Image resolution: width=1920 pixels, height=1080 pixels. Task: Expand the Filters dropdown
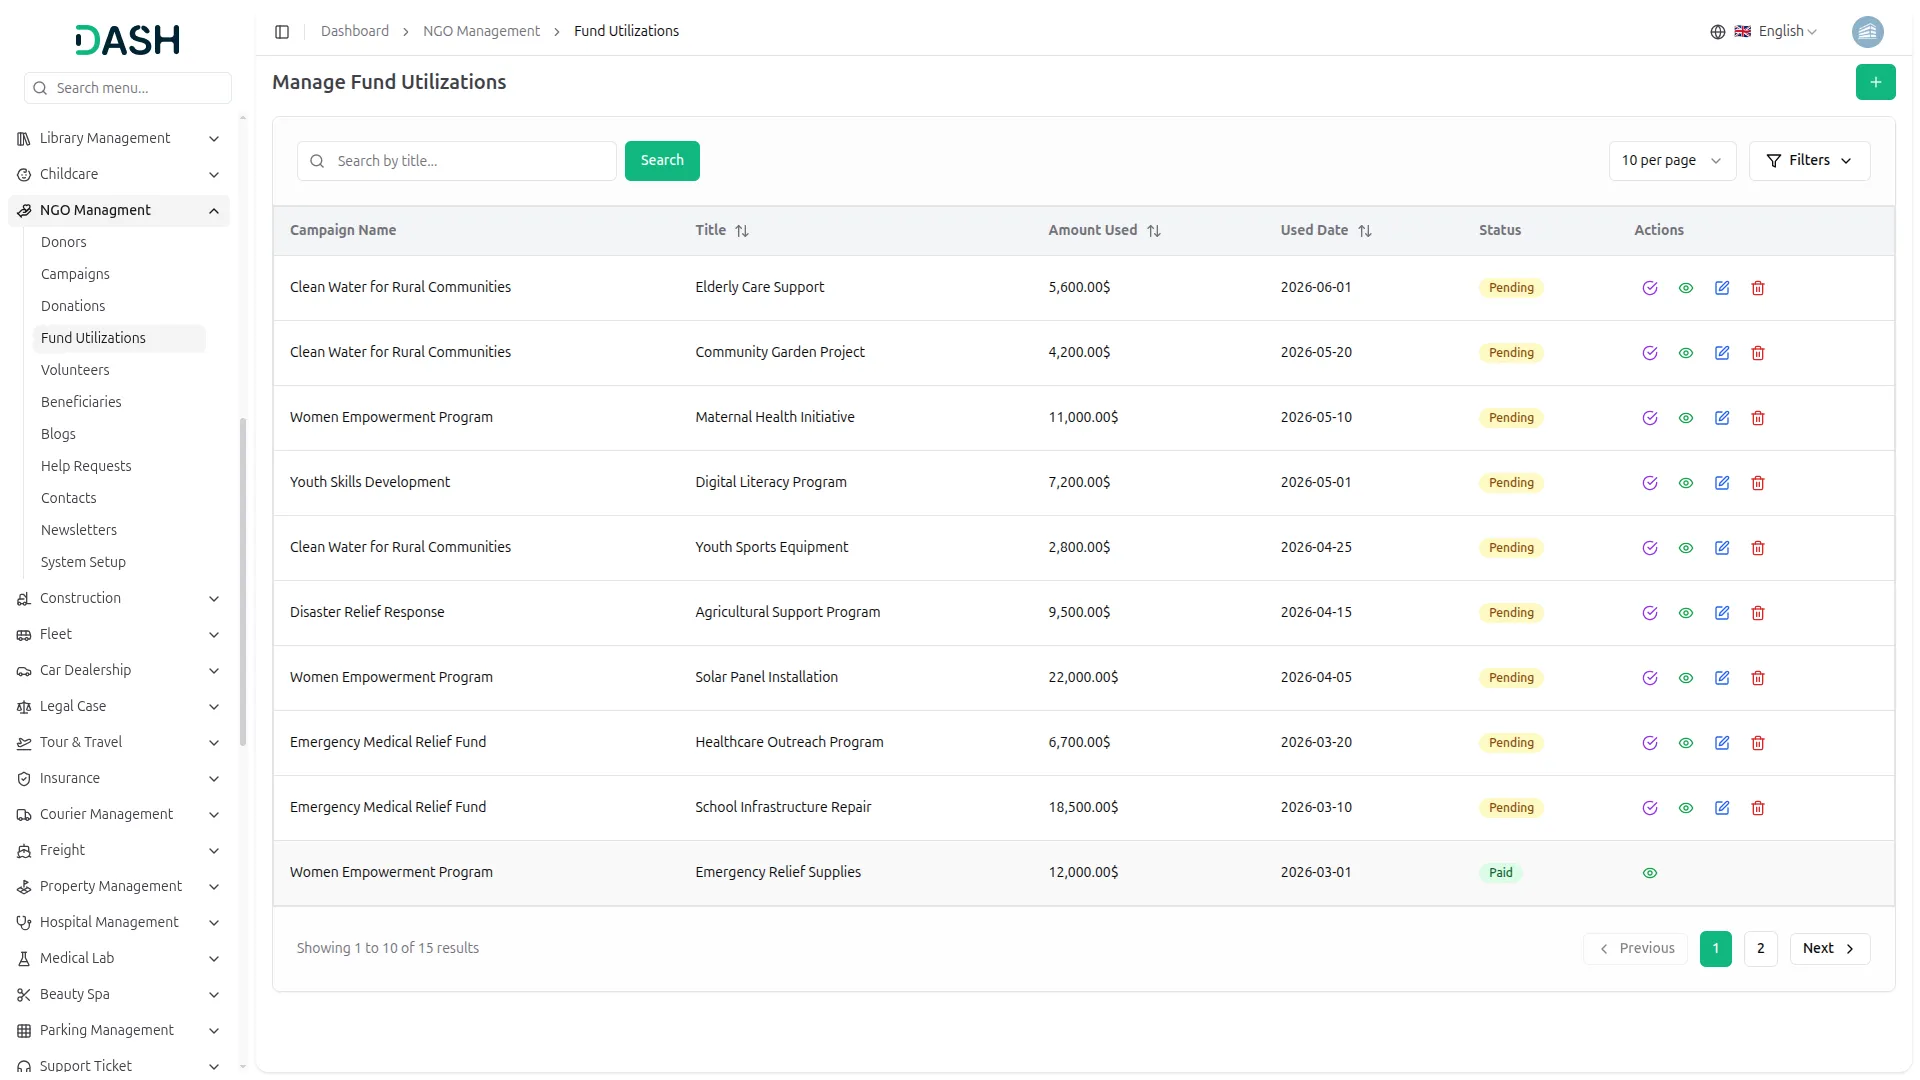click(1809, 161)
